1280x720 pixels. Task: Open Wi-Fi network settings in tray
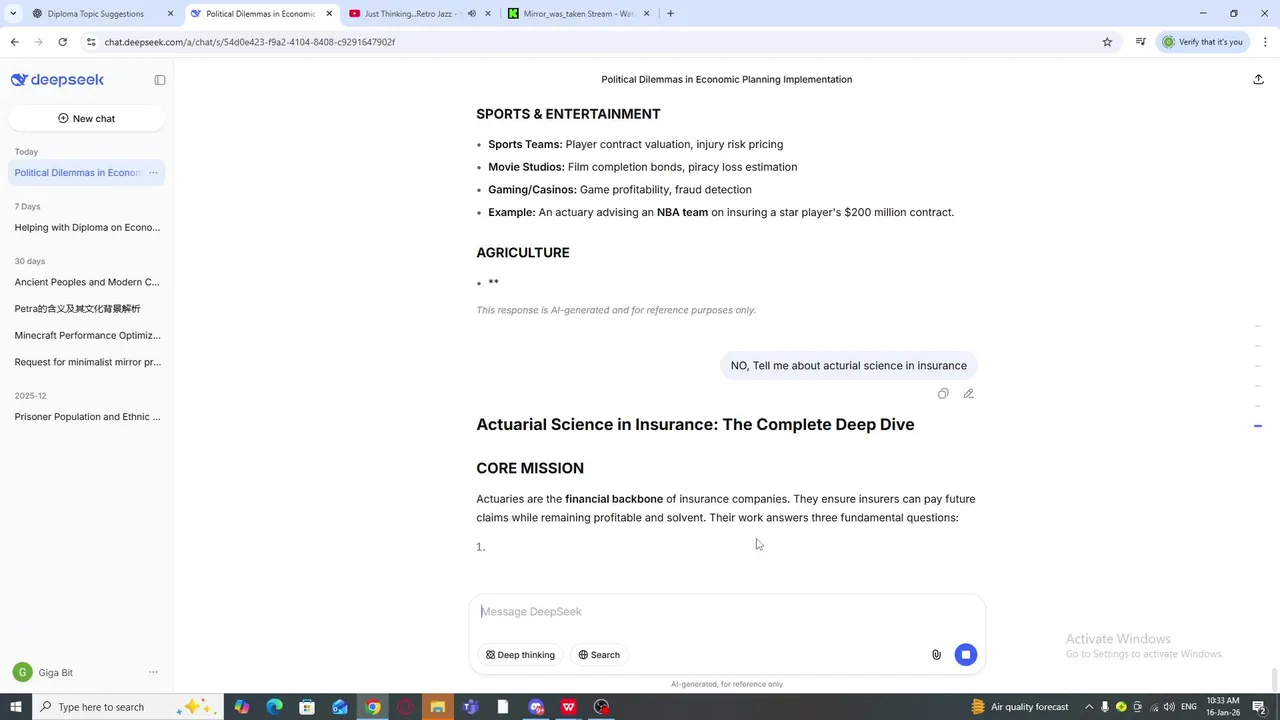[1152, 707]
